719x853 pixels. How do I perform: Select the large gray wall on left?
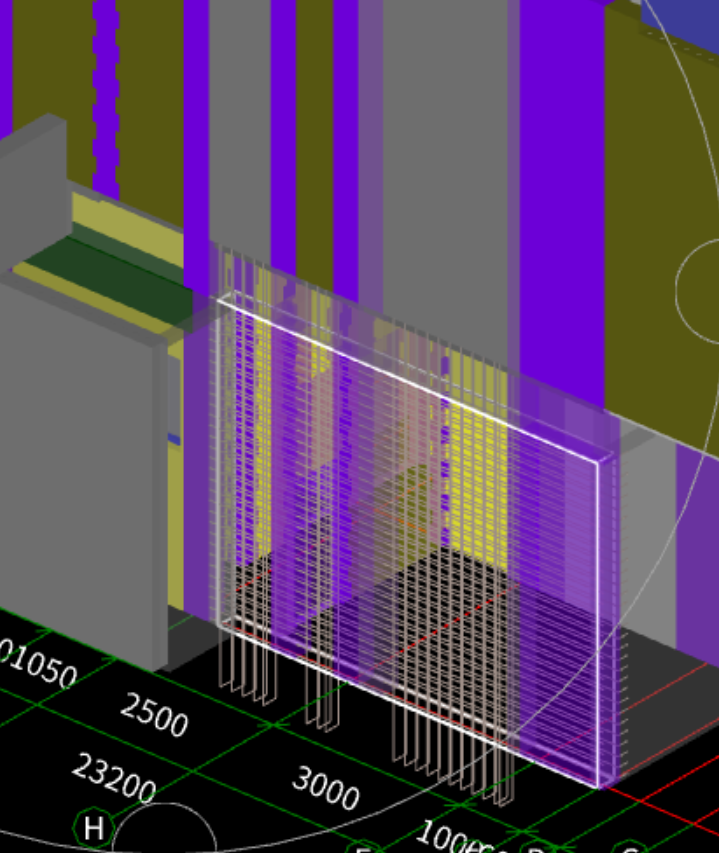pos(80,460)
